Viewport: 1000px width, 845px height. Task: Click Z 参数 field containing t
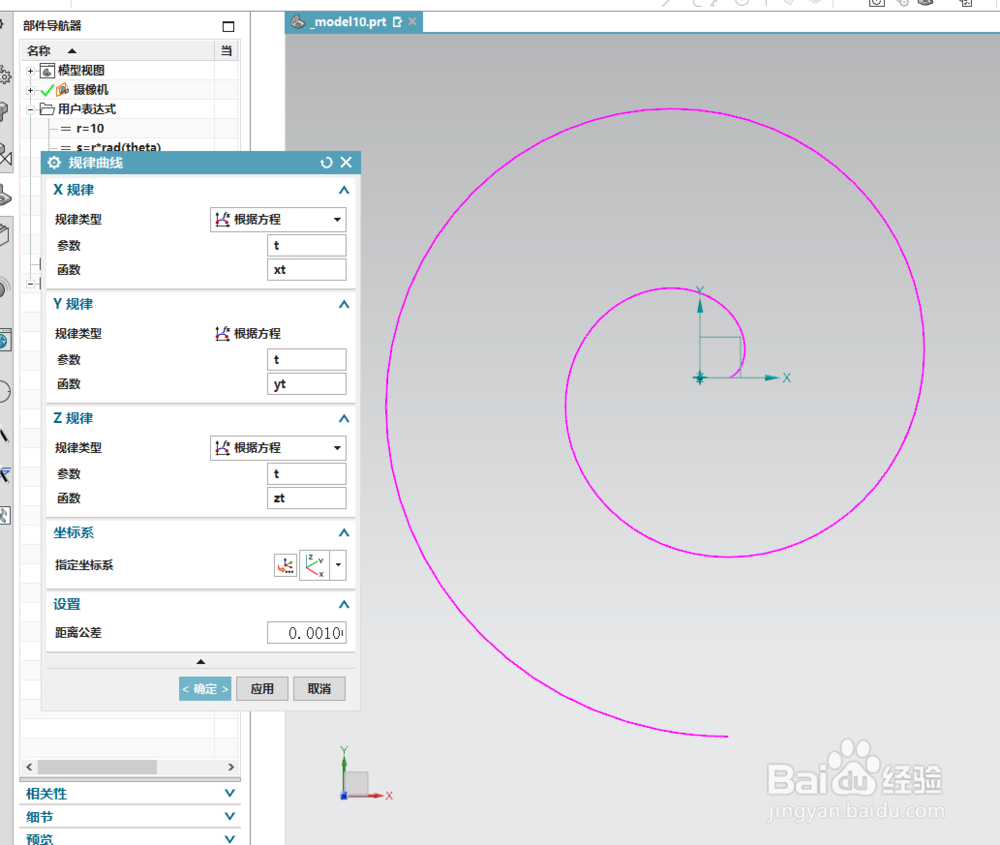coord(306,474)
